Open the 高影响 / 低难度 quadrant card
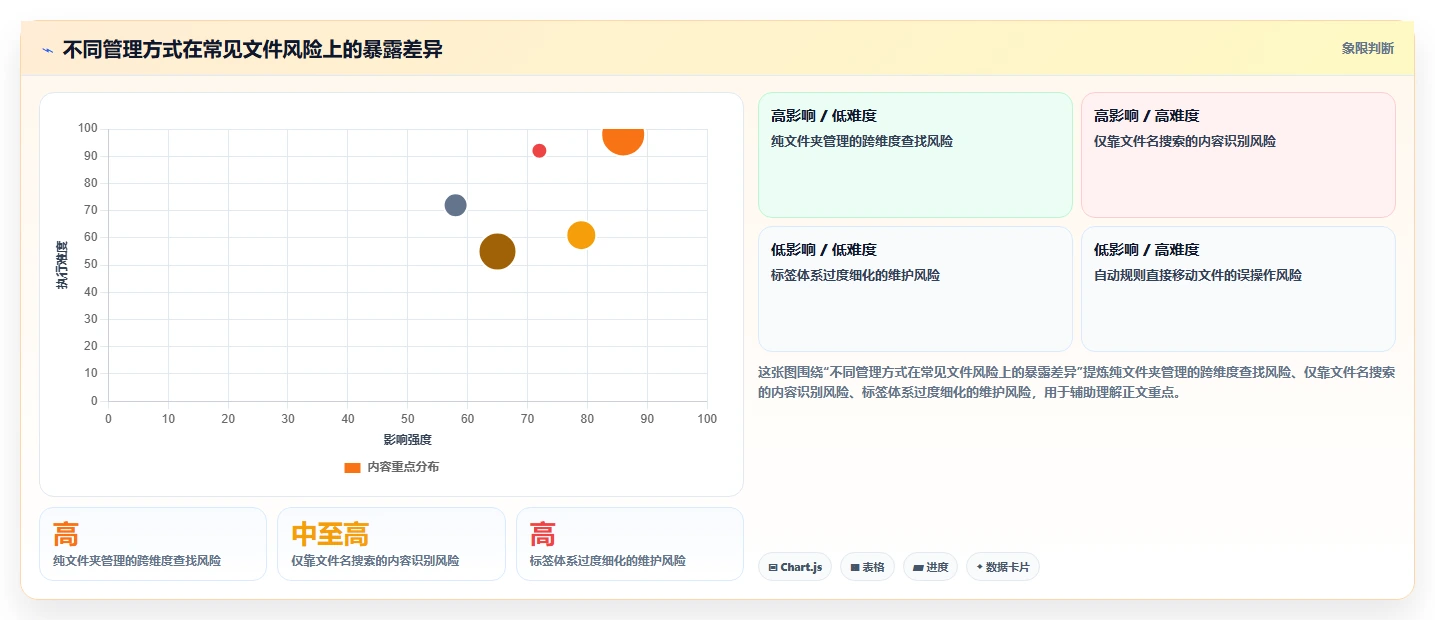 pyautogui.click(x=915, y=155)
